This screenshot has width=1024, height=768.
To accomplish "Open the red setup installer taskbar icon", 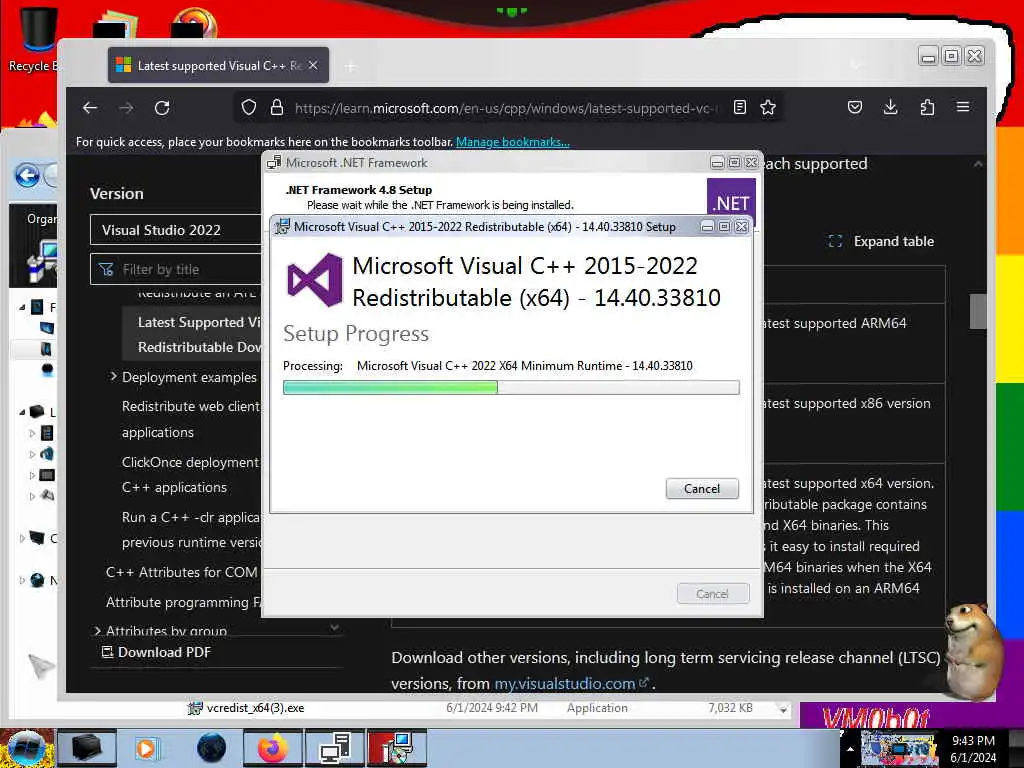I will point(397,748).
